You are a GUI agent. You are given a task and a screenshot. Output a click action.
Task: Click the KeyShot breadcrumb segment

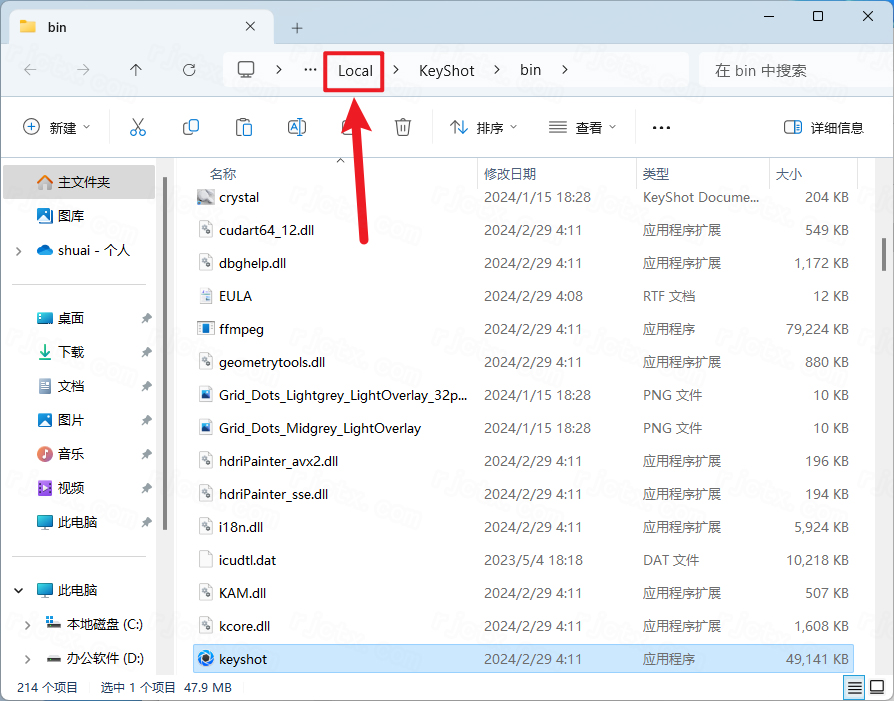446,71
